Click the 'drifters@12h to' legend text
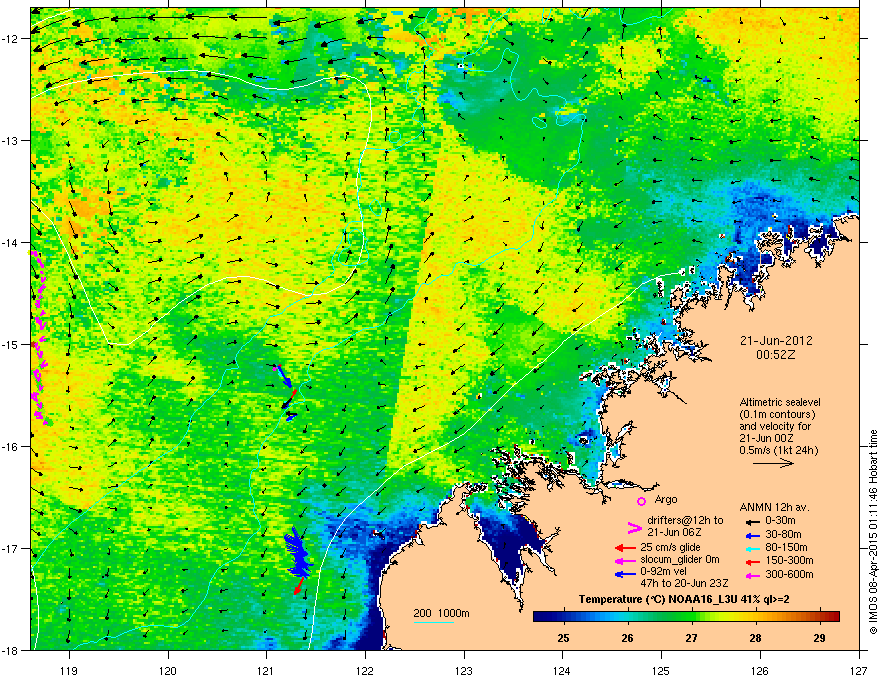The image size is (880, 680). tap(685, 520)
